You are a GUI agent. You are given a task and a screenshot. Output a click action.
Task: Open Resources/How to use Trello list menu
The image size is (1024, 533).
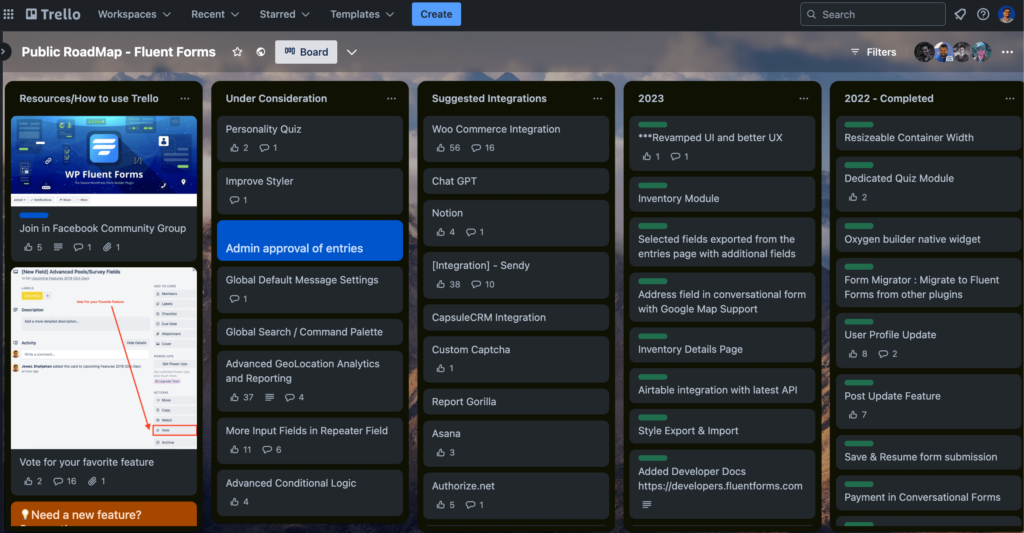[185, 99]
